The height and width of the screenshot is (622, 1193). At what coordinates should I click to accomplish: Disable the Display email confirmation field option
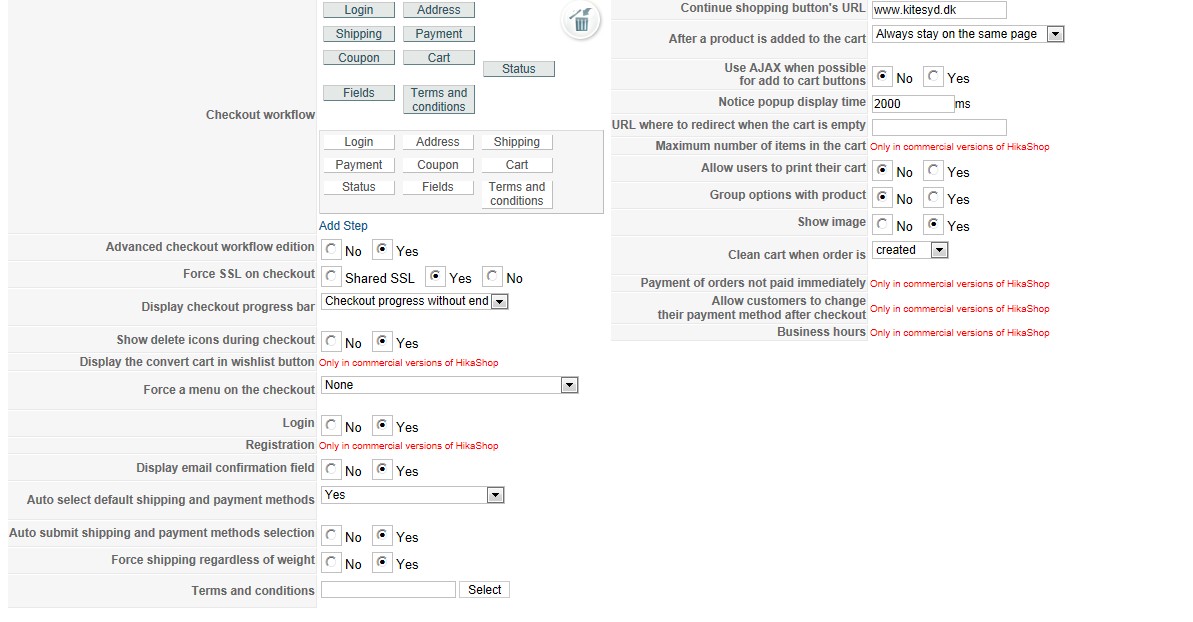click(332, 470)
